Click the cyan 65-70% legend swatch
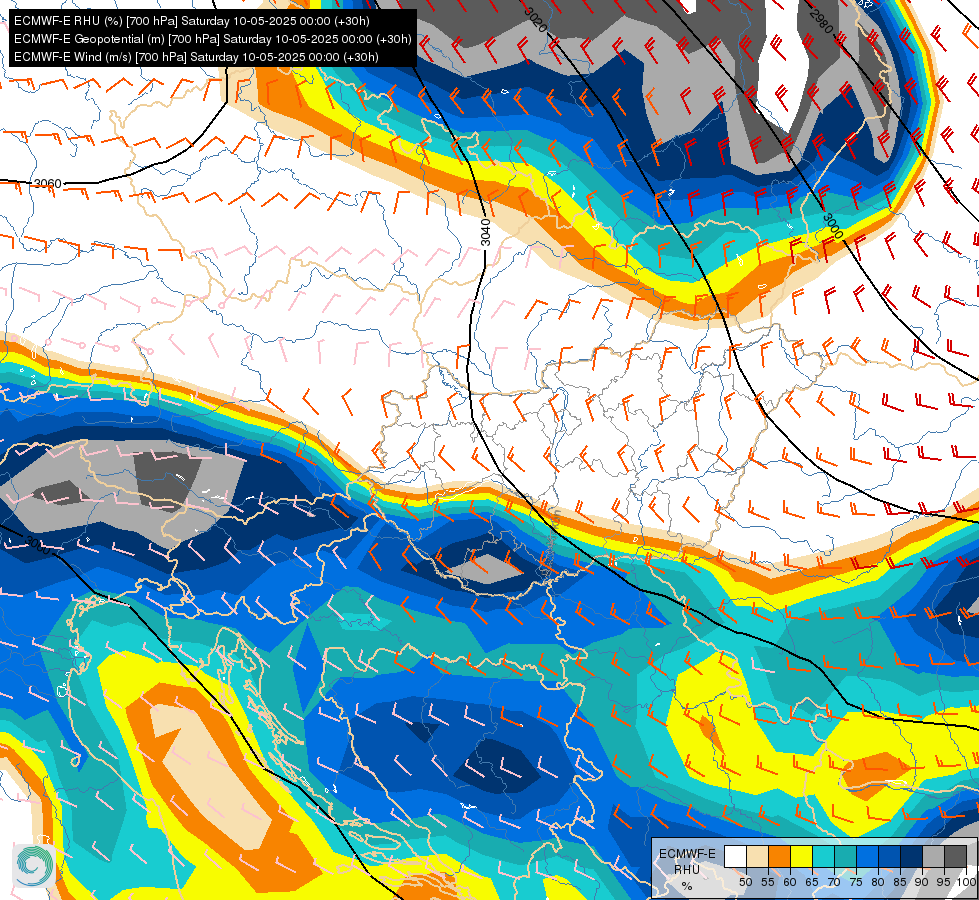Screen dimensions: 979x900 coord(824,856)
